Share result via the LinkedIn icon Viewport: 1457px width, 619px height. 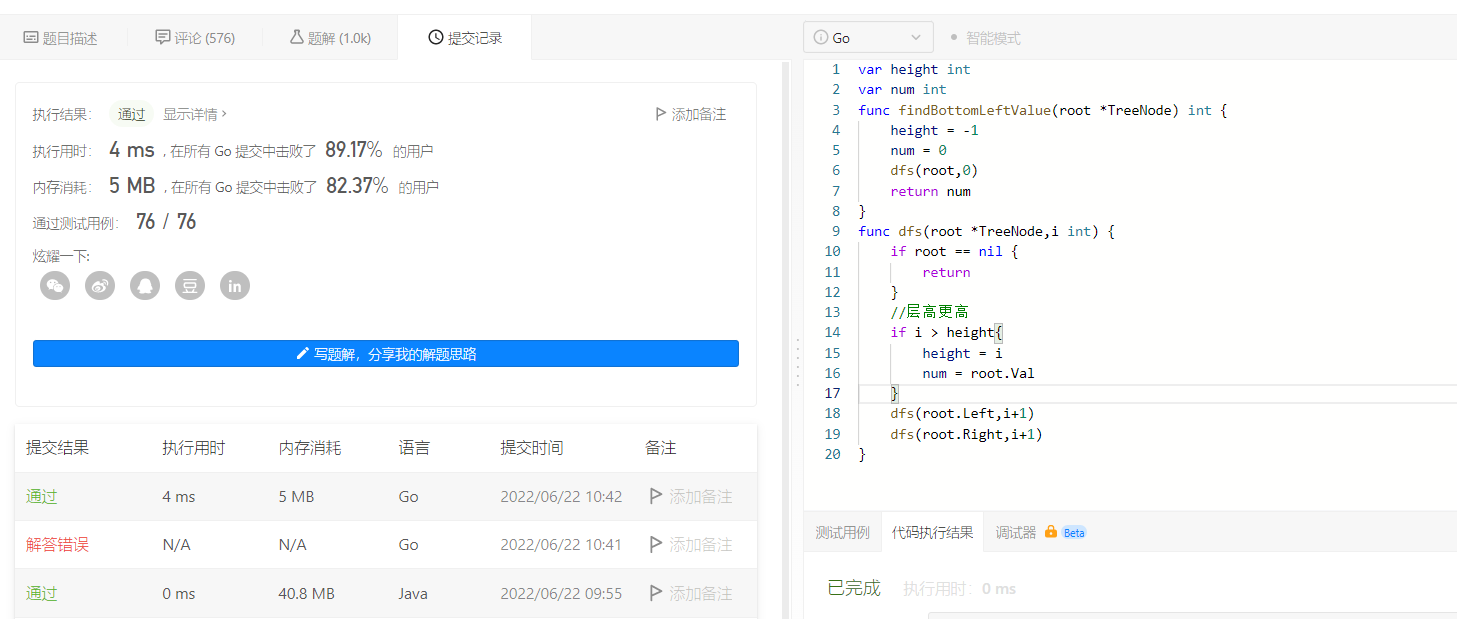point(235,286)
